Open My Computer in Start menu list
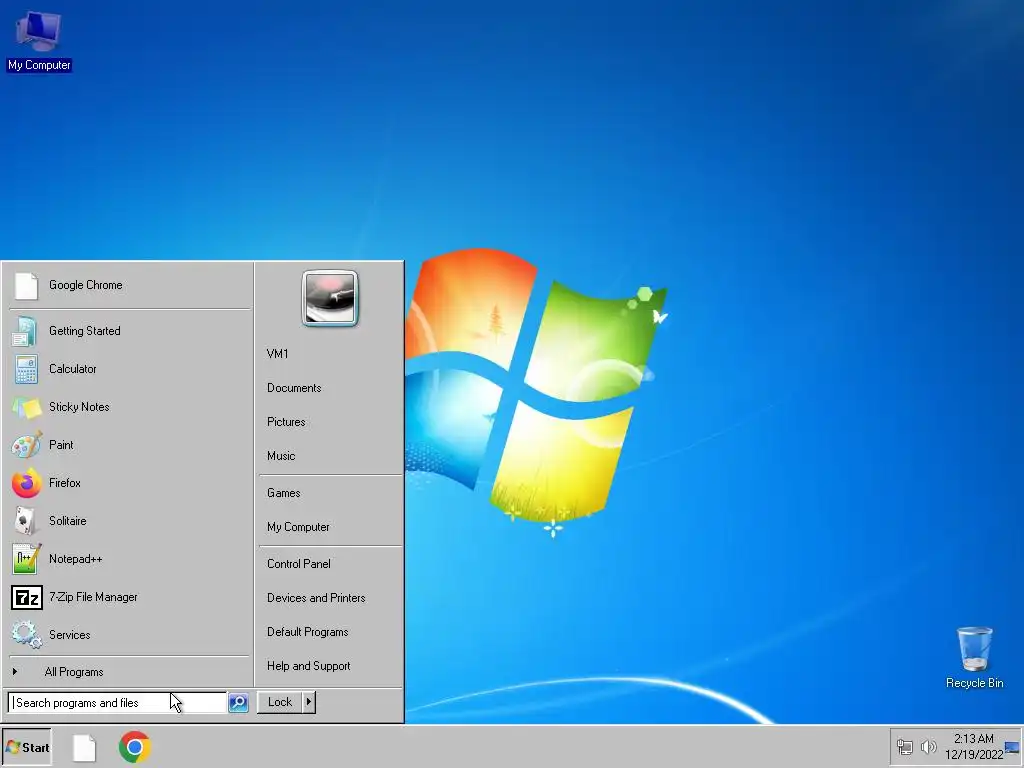 298,527
